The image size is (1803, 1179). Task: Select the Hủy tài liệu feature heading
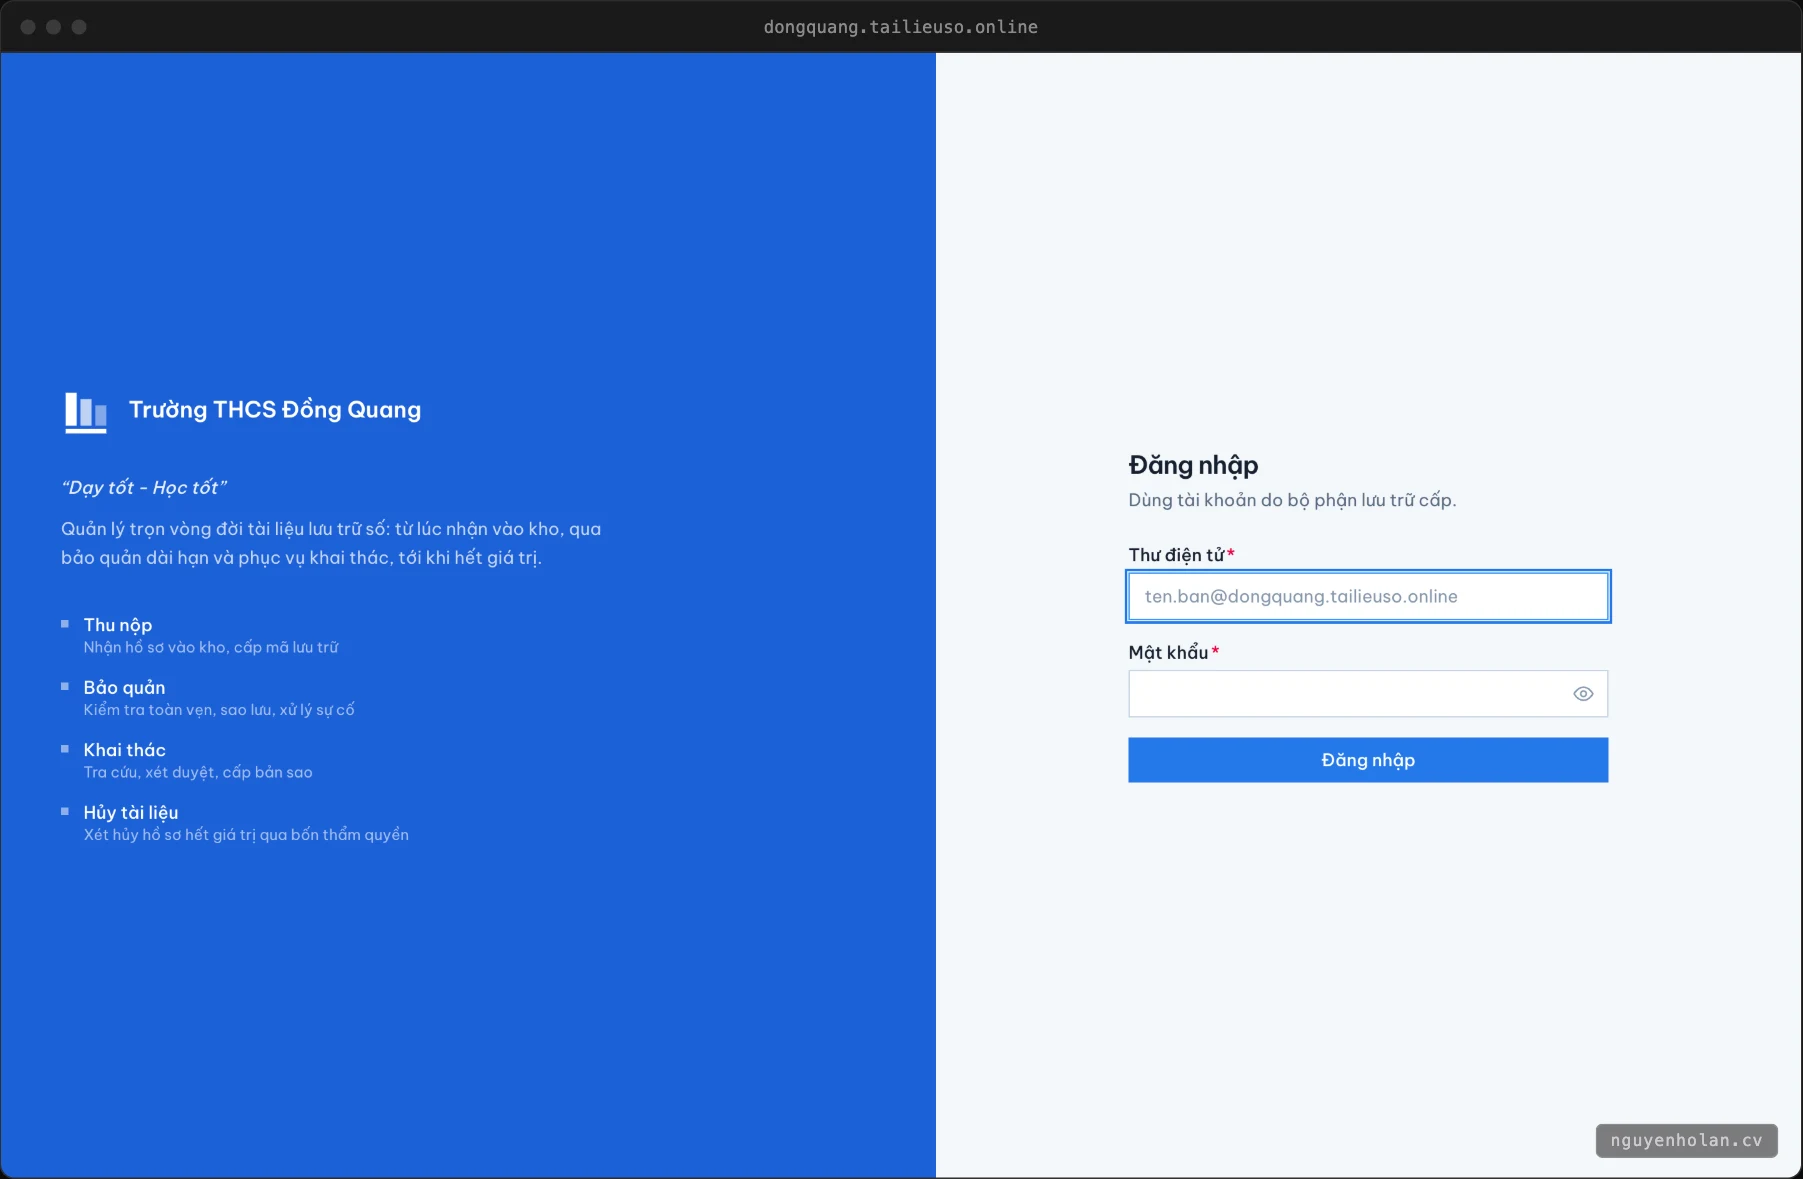click(x=131, y=812)
